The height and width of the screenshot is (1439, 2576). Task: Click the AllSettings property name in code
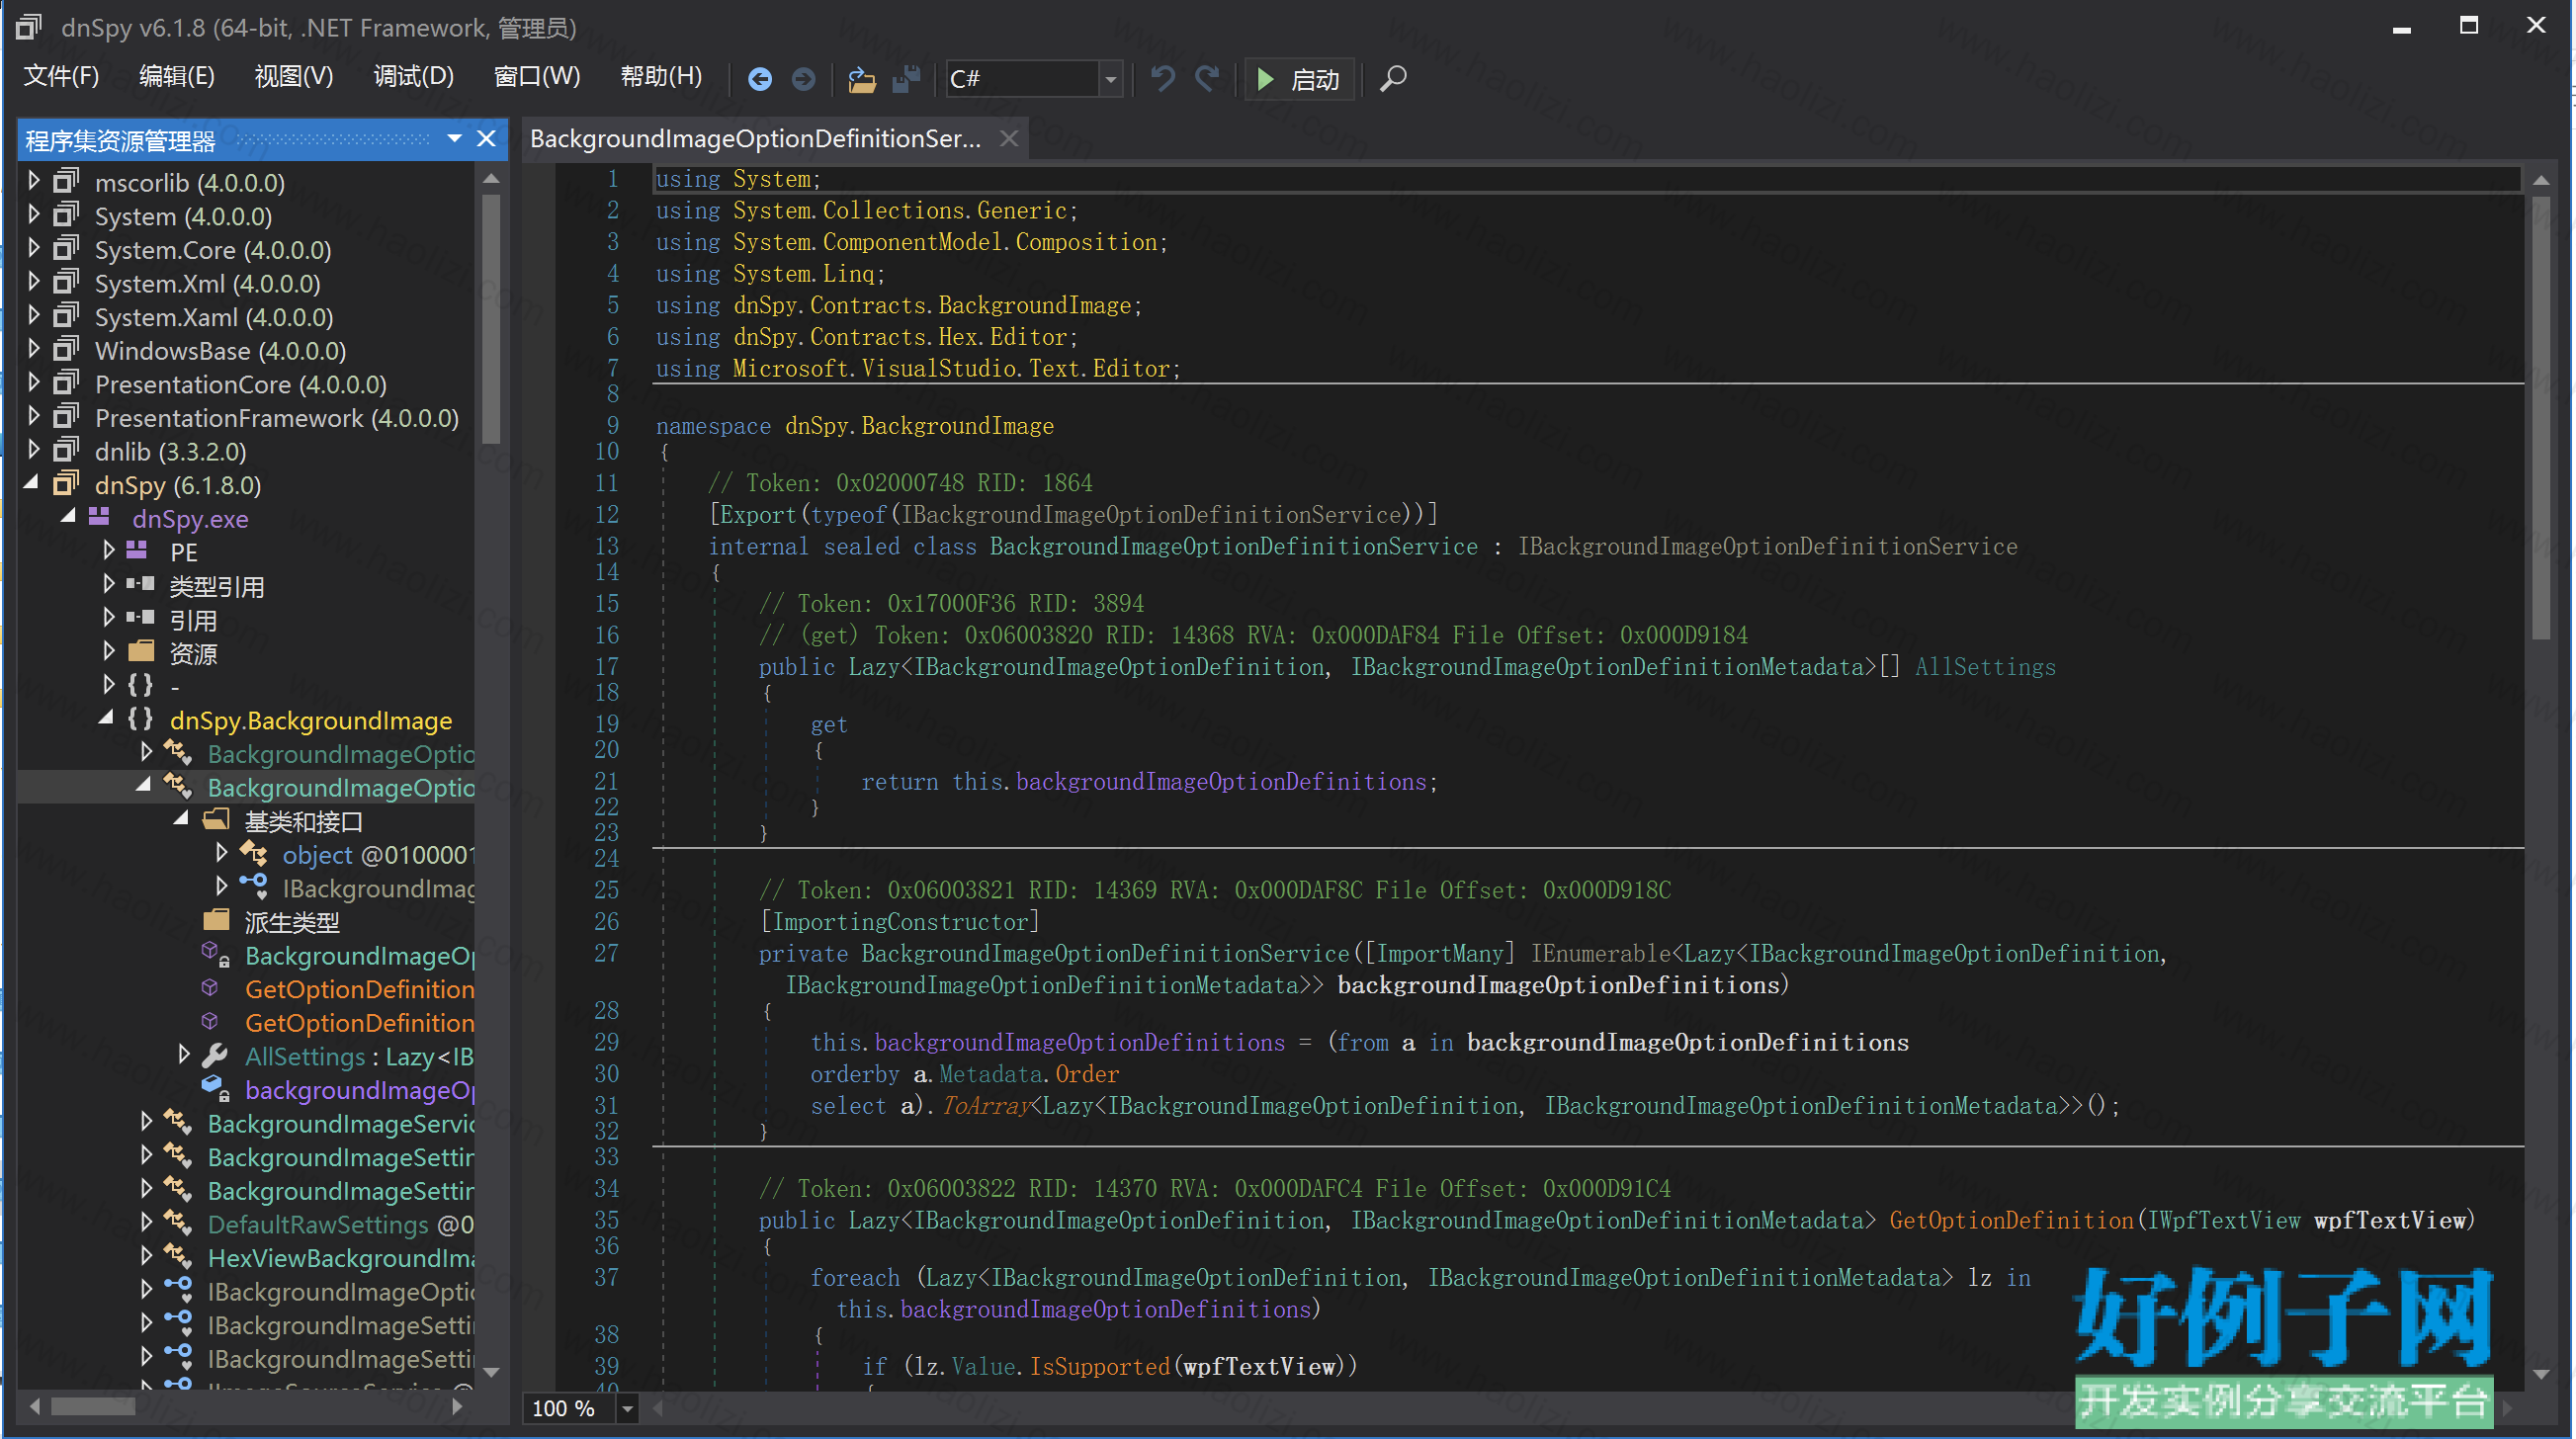[x=1985, y=667]
